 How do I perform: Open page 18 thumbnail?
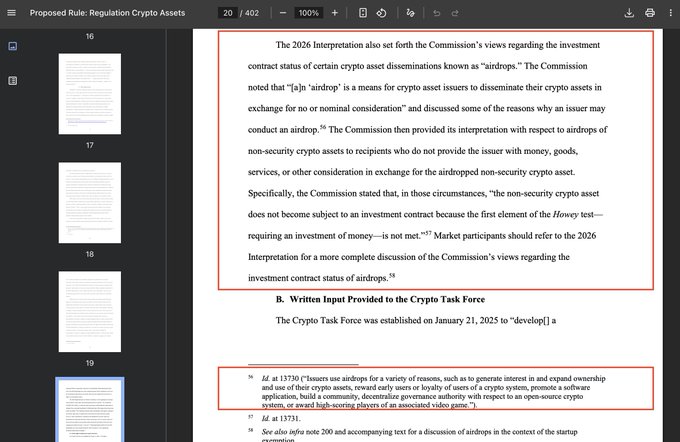point(90,203)
